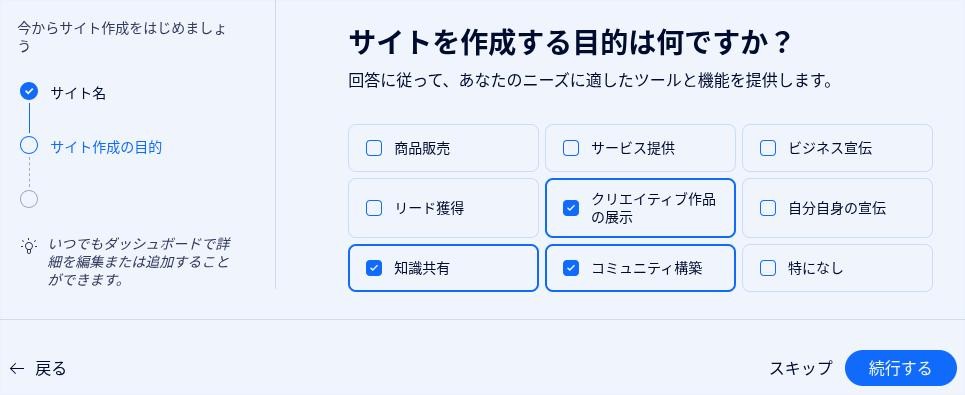965x395 pixels.
Task: Check the サービス提供 checkbox
Action: click(x=571, y=148)
